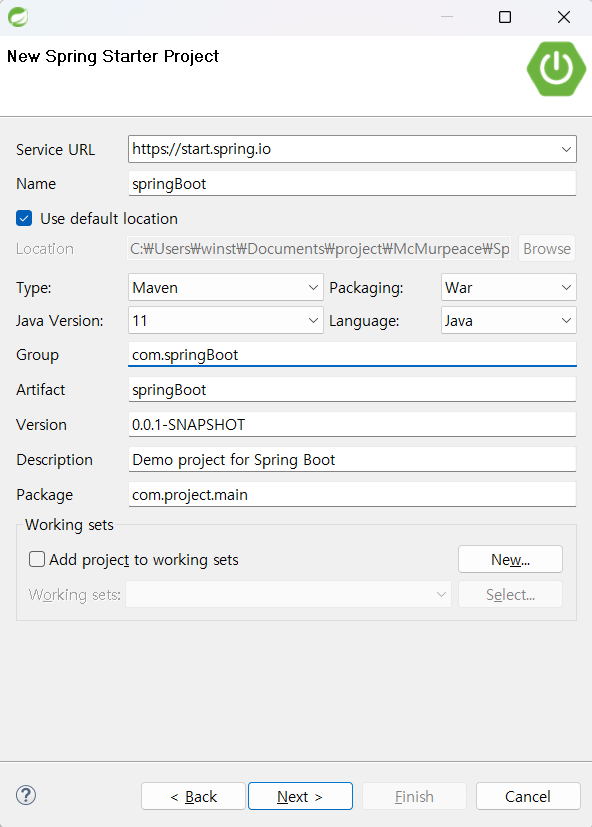This screenshot has height=827, width=592.
Task: Click the Next button
Action: click(300, 796)
